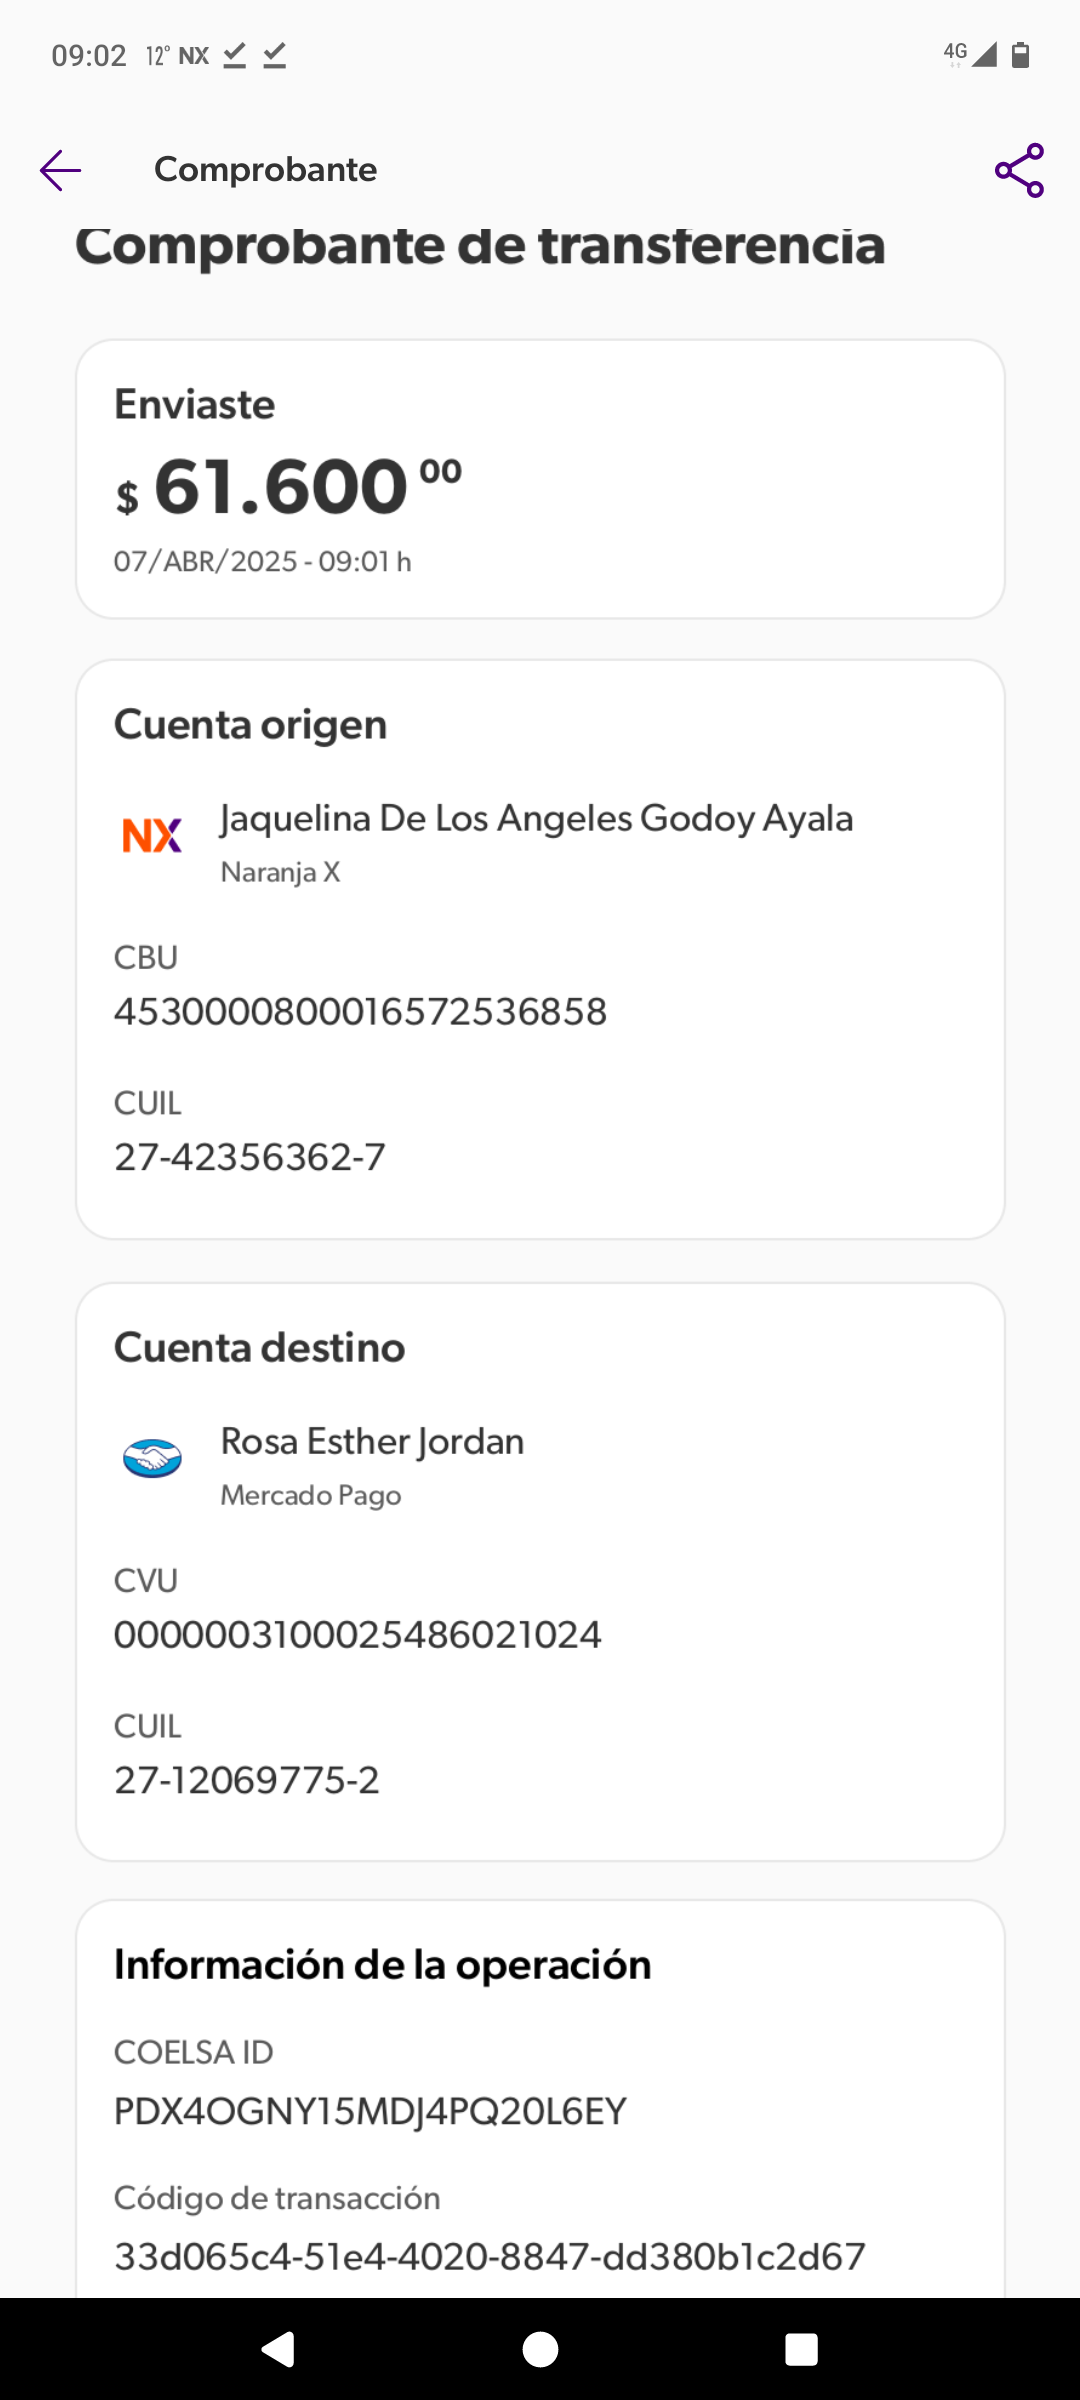This screenshot has height=2400, width=1080.
Task: Tap the battery status icon
Action: 1020,55
